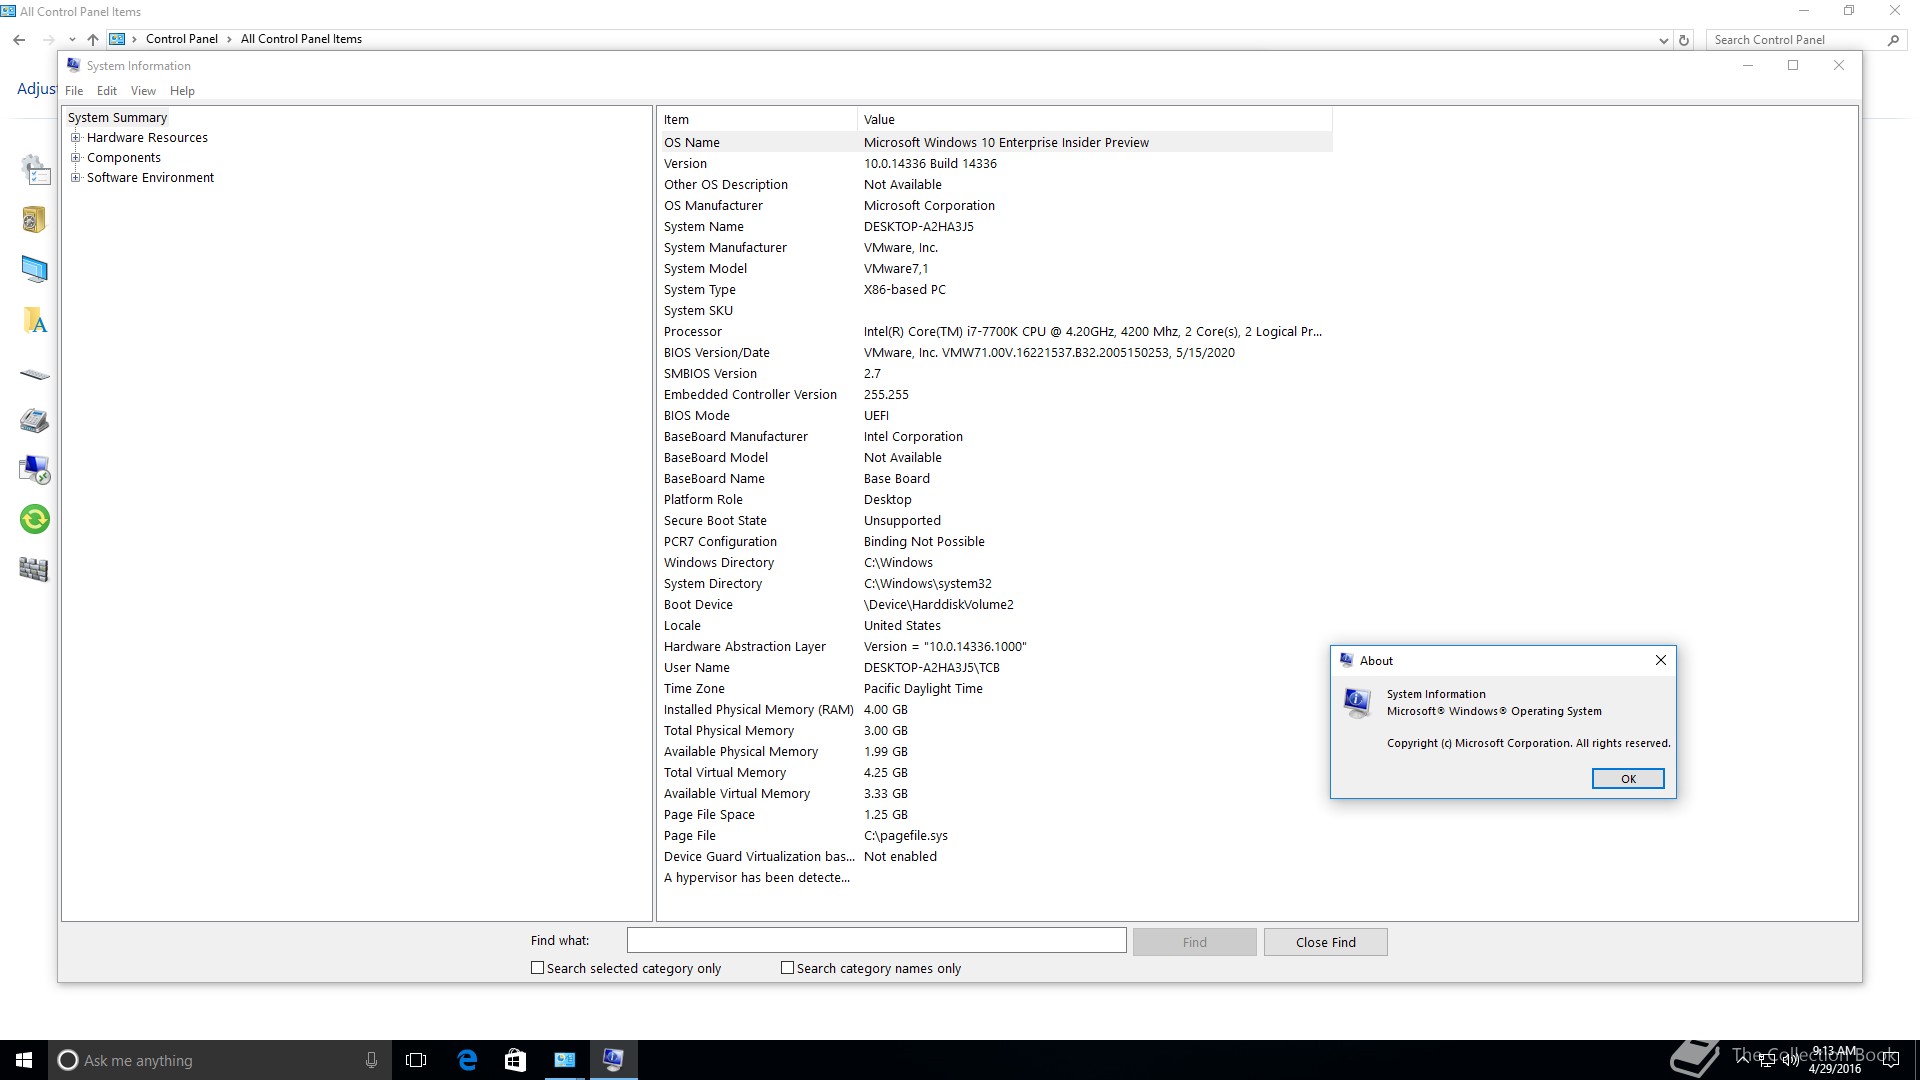
Task: Click the Control Panel refresh button
Action: pyautogui.click(x=1684, y=40)
